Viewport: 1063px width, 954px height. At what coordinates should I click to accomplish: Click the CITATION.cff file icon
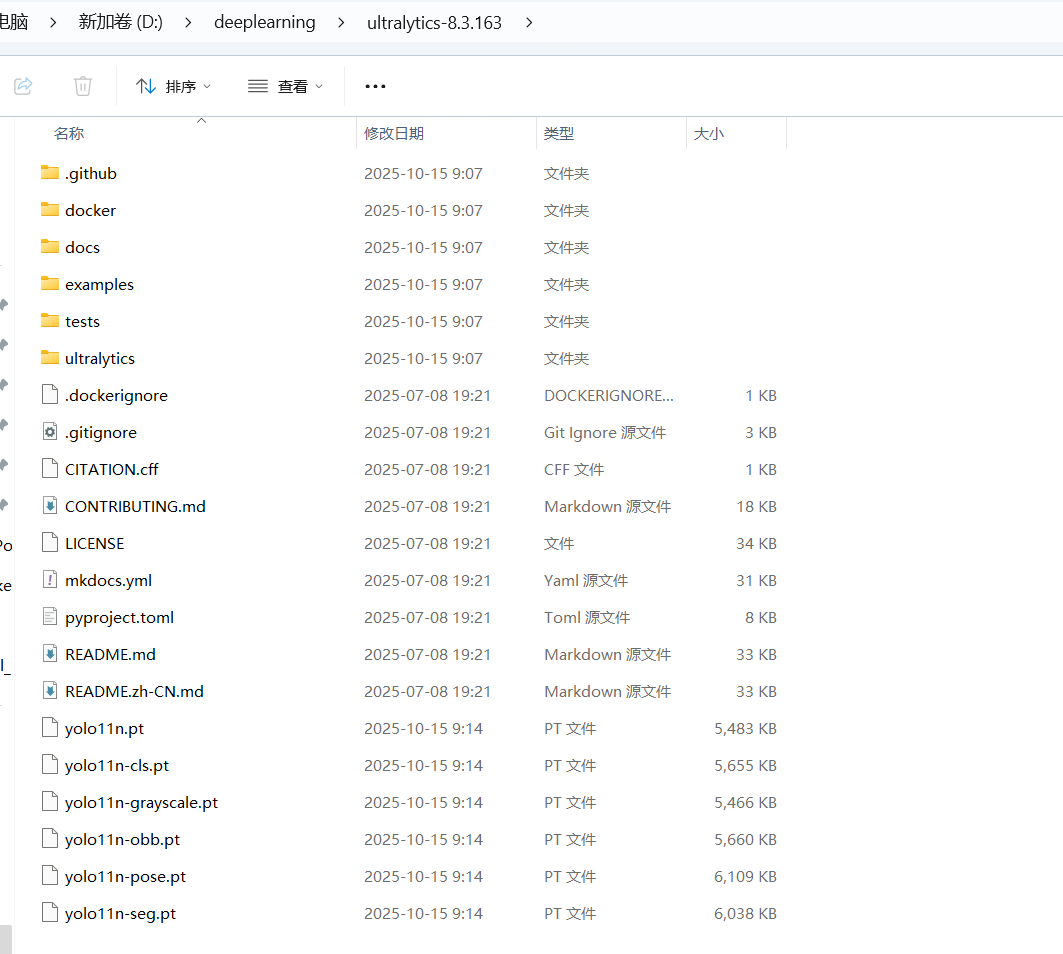[x=49, y=468]
